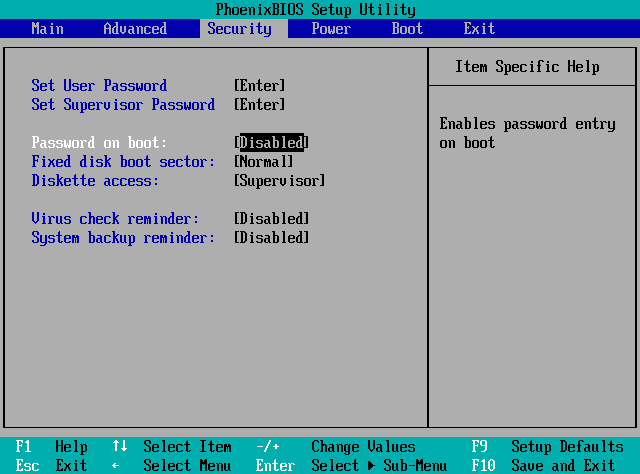
Task: Click the F1 key legend
Action: pyautogui.click(x=23, y=447)
